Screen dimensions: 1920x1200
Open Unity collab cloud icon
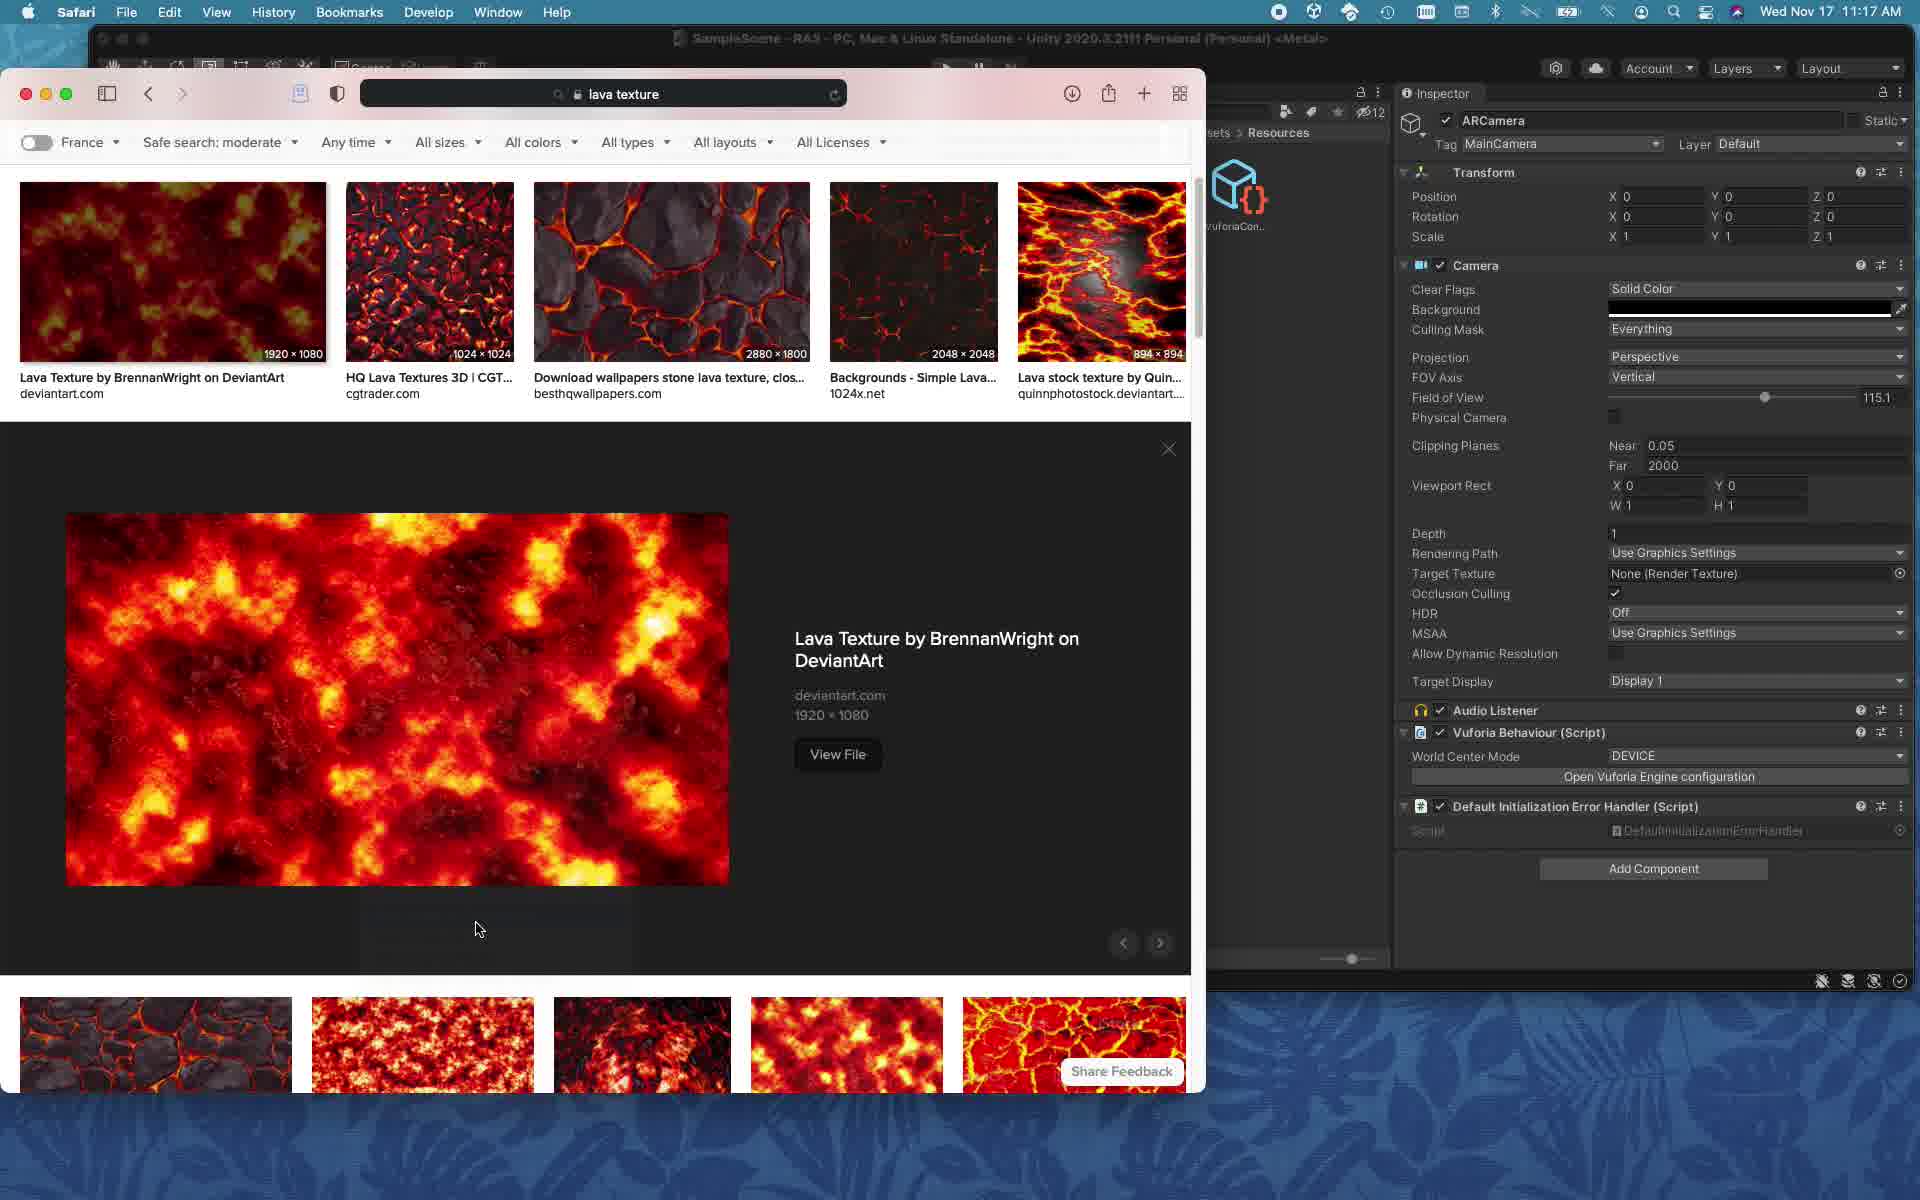pyautogui.click(x=1595, y=68)
